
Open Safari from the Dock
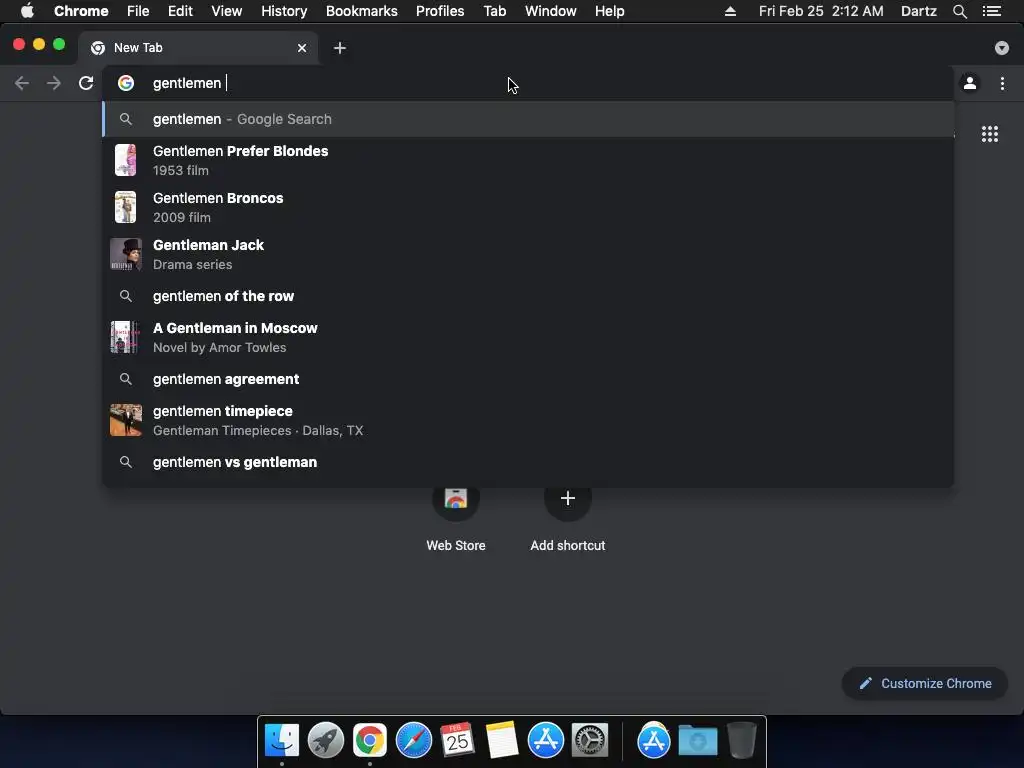[x=413, y=740]
